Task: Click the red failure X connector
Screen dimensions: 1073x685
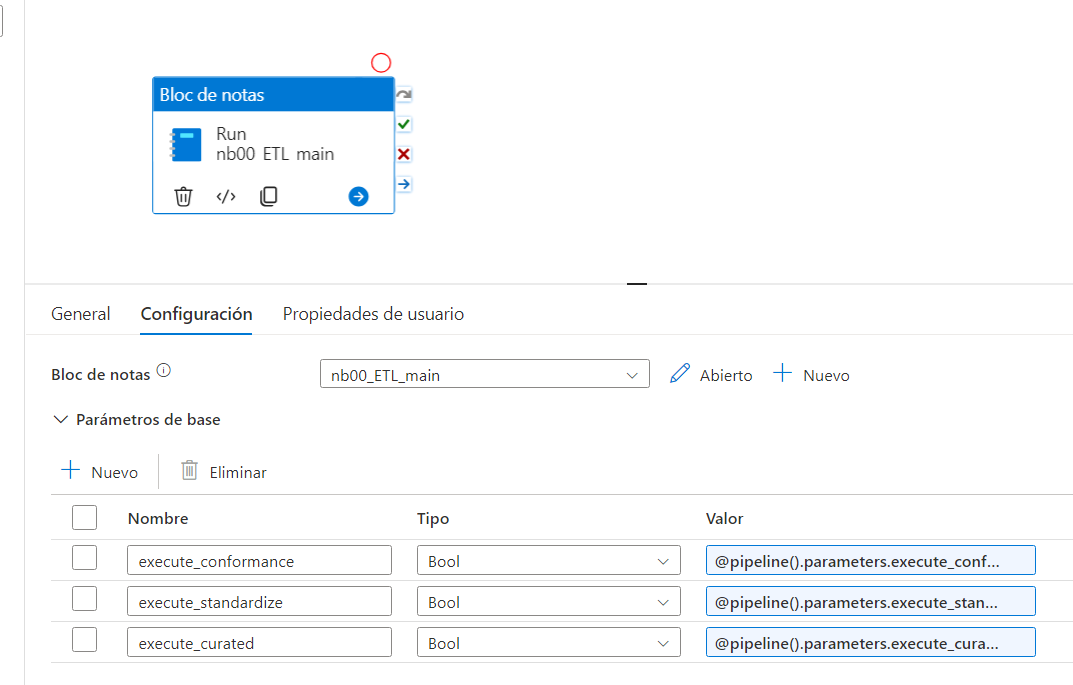Action: click(404, 154)
